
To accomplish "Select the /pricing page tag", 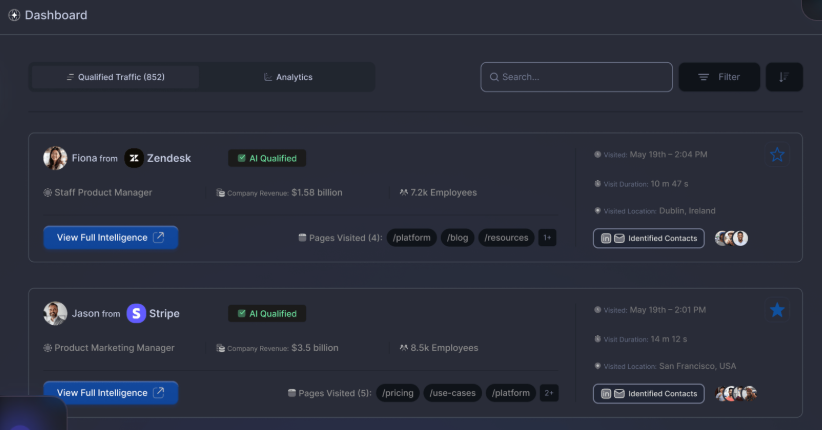I will tap(397, 393).
